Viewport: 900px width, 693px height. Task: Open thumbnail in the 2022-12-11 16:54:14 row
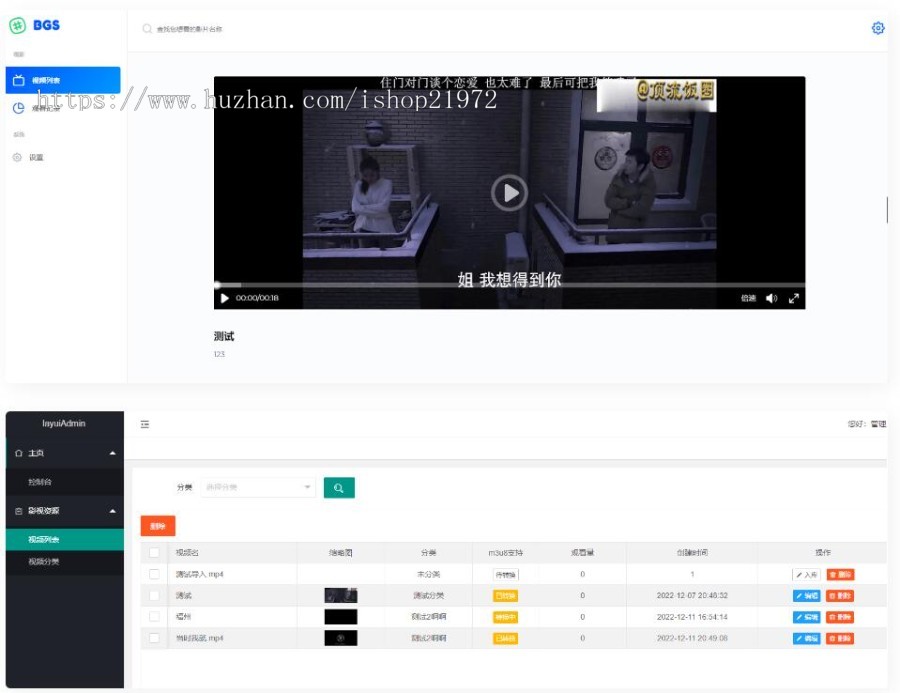[340, 617]
